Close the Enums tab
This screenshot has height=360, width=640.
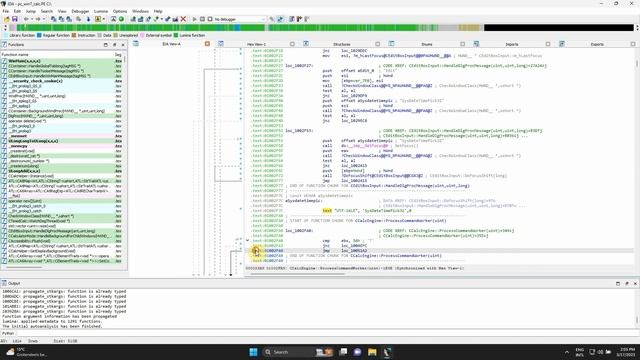(x=462, y=44)
